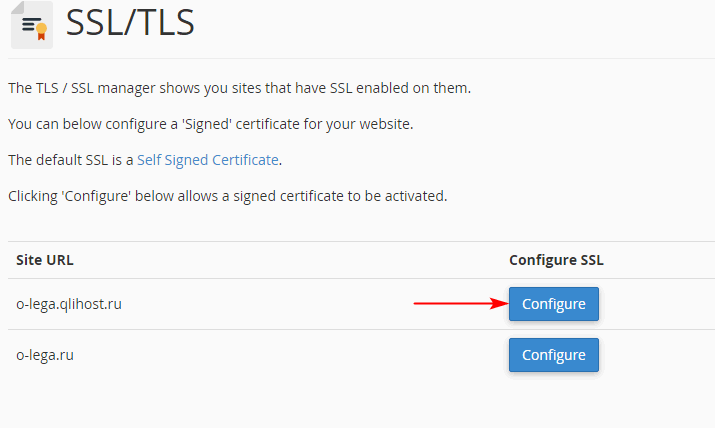Click the sentence about the TLS / SSL manager

[239, 88]
